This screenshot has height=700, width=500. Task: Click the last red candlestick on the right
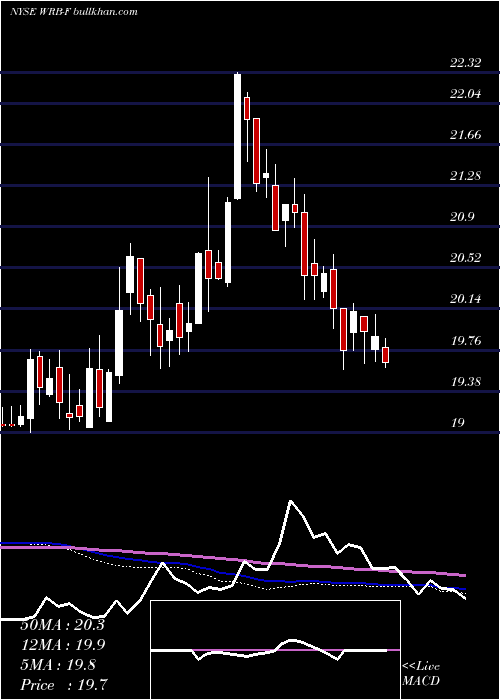(386, 355)
